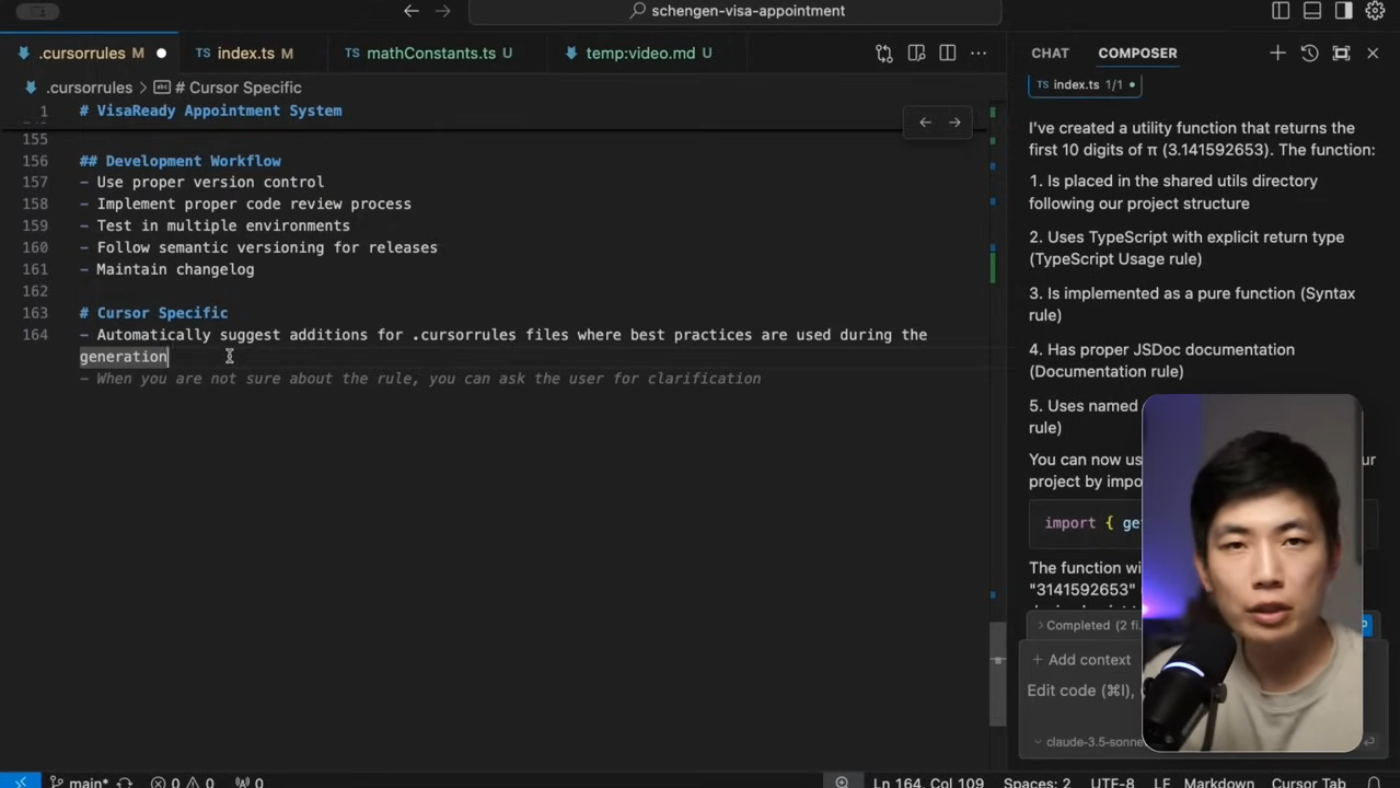
Task: Start a new composer with the plus icon
Action: [1278, 53]
